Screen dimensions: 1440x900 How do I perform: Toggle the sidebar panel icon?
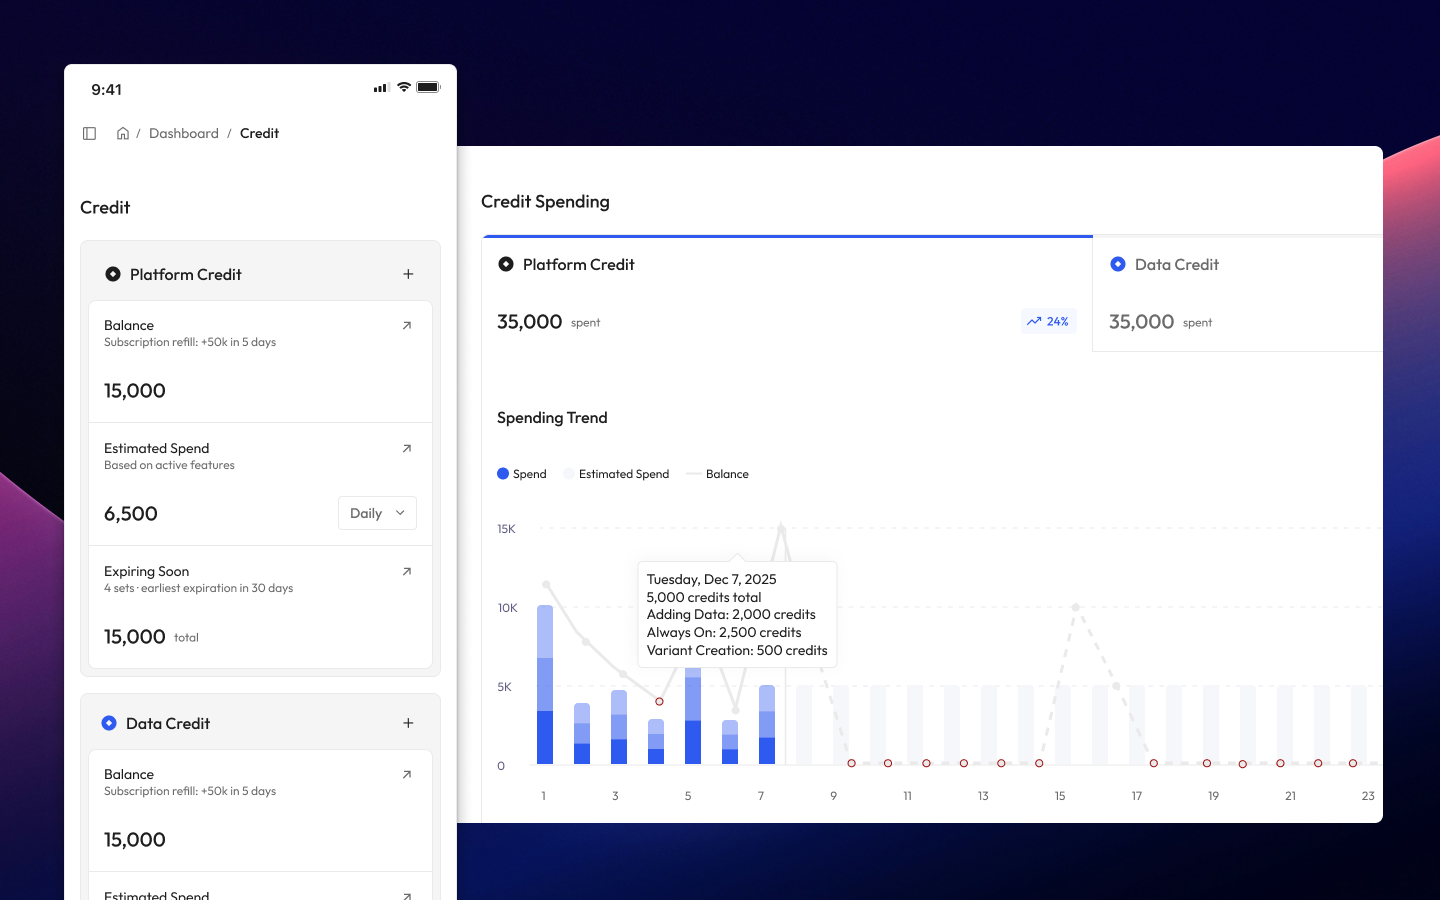tap(89, 133)
